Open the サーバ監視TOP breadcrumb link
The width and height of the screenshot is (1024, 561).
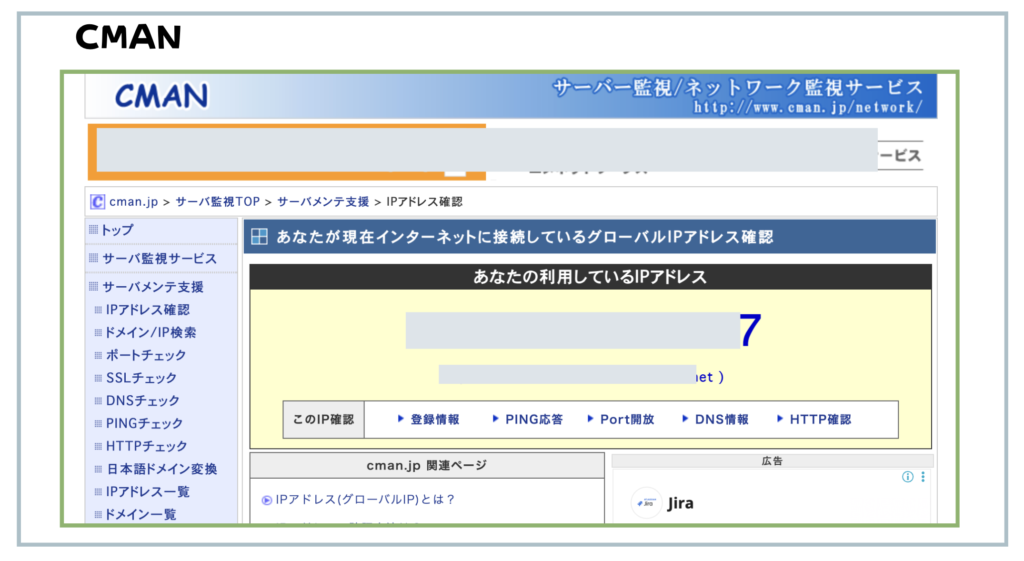[x=217, y=202]
